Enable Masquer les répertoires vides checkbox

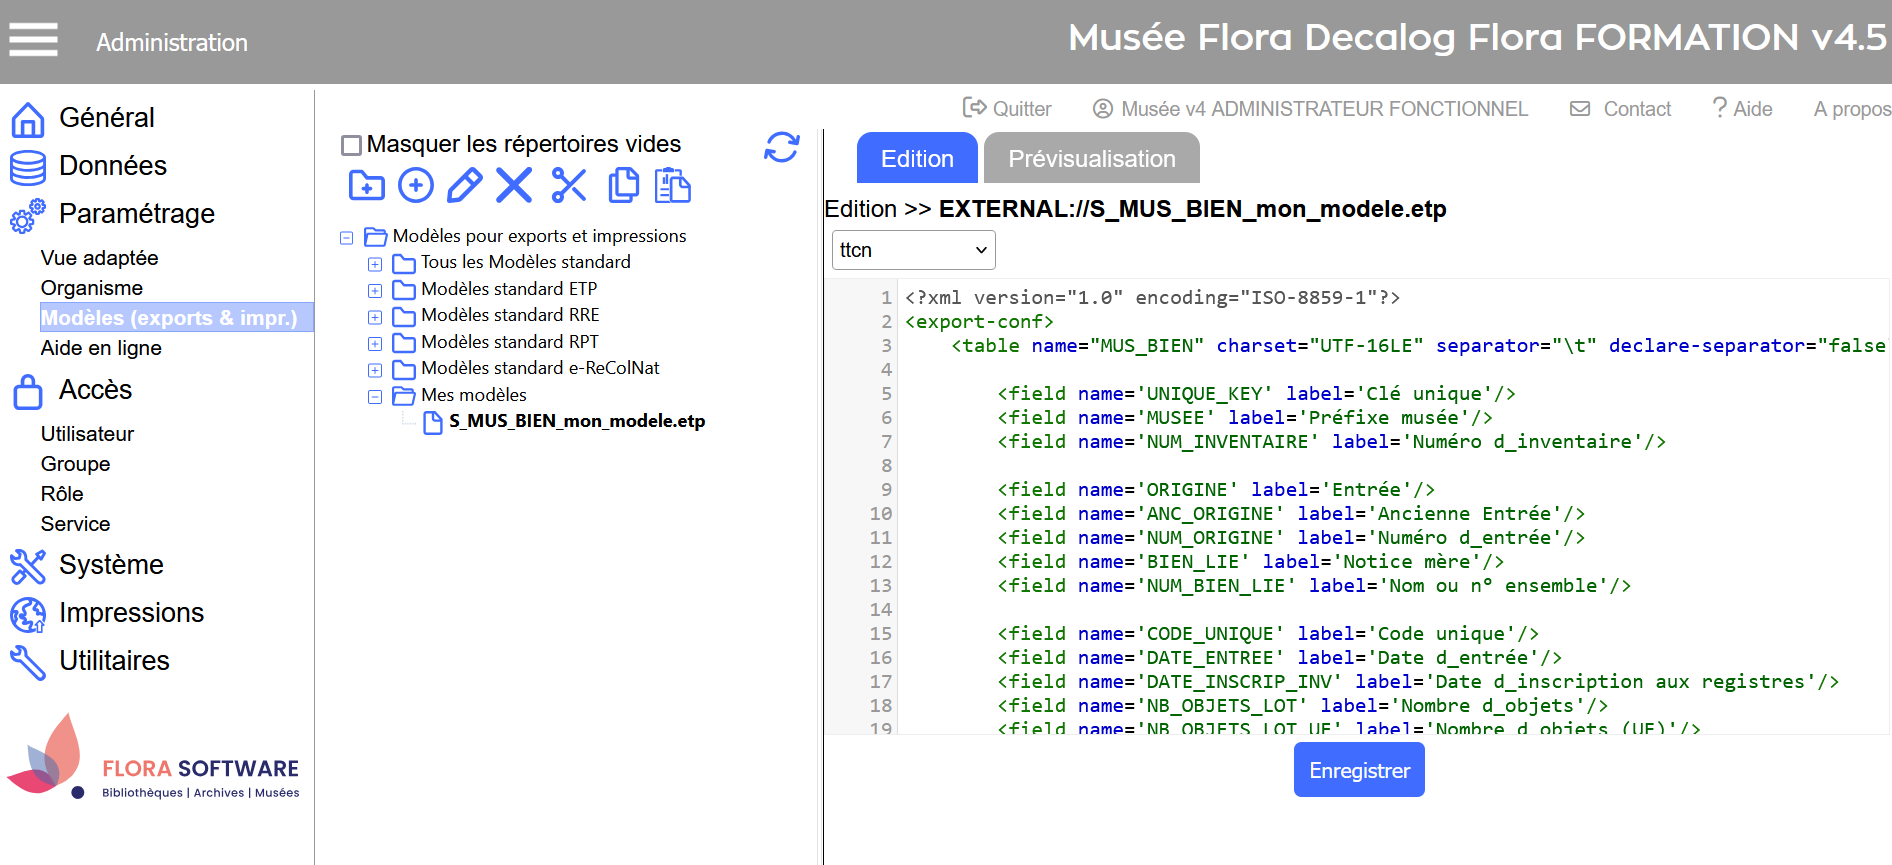point(351,146)
